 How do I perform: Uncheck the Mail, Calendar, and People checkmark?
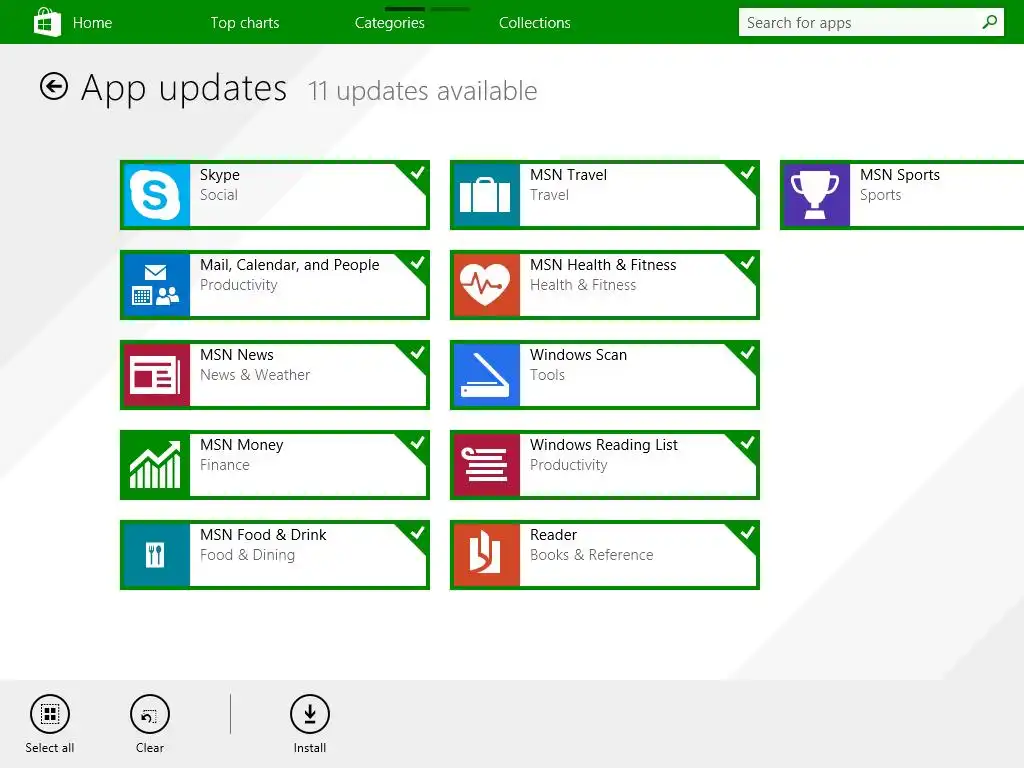click(x=417, y=263)
